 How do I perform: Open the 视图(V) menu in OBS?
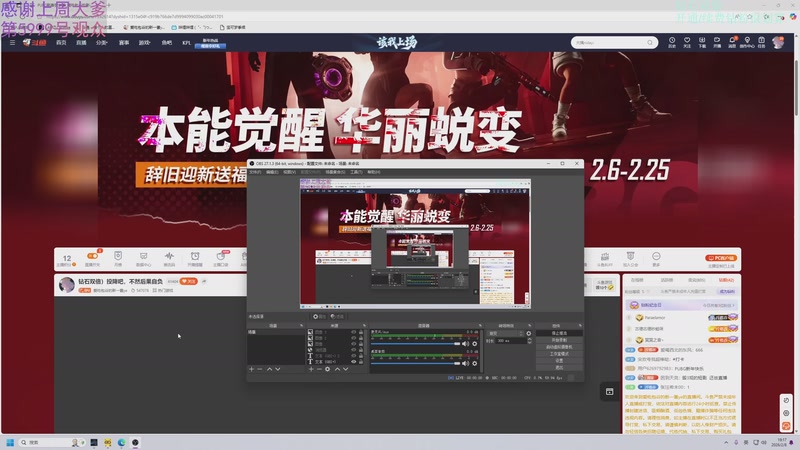coord(290,172)
